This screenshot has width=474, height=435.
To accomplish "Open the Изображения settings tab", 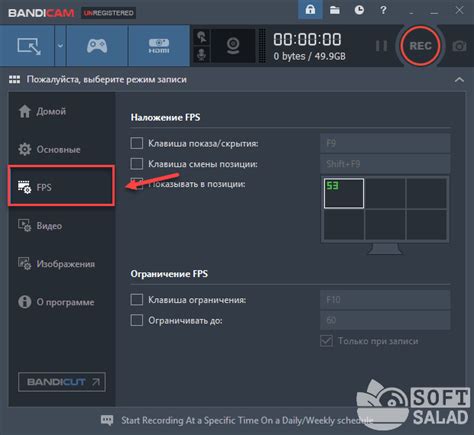I will coord(62,264).
